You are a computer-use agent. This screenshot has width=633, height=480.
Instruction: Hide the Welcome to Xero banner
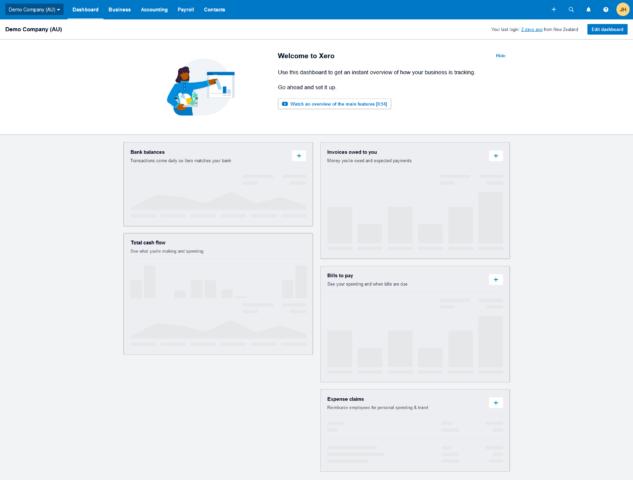[x=500, y=56]
